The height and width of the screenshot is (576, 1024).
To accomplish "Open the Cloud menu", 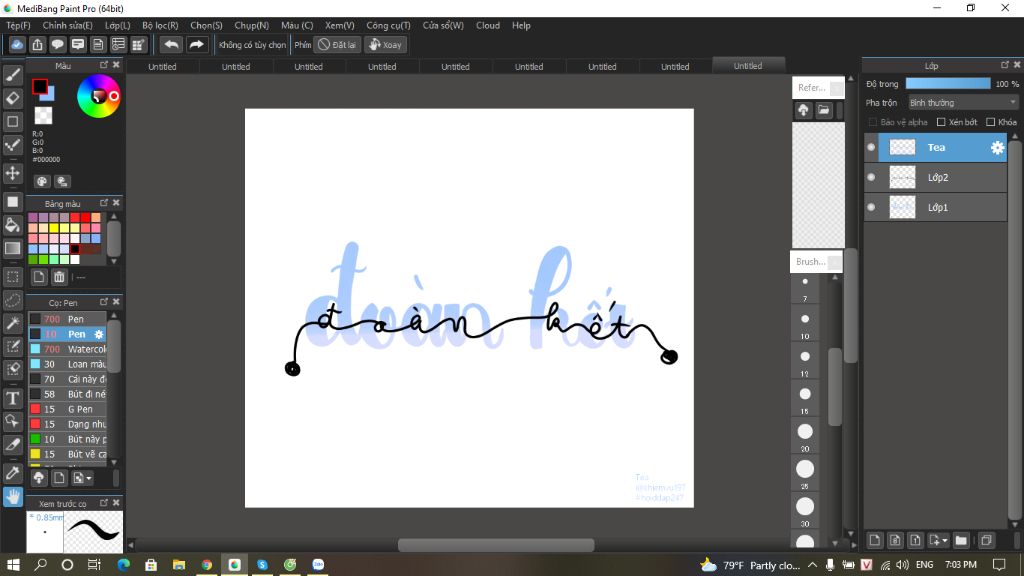I will [x=488, y=25].
